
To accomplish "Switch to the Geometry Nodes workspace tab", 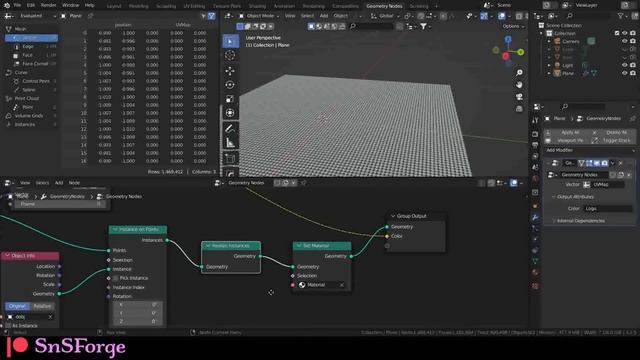I will pos(384,6).
